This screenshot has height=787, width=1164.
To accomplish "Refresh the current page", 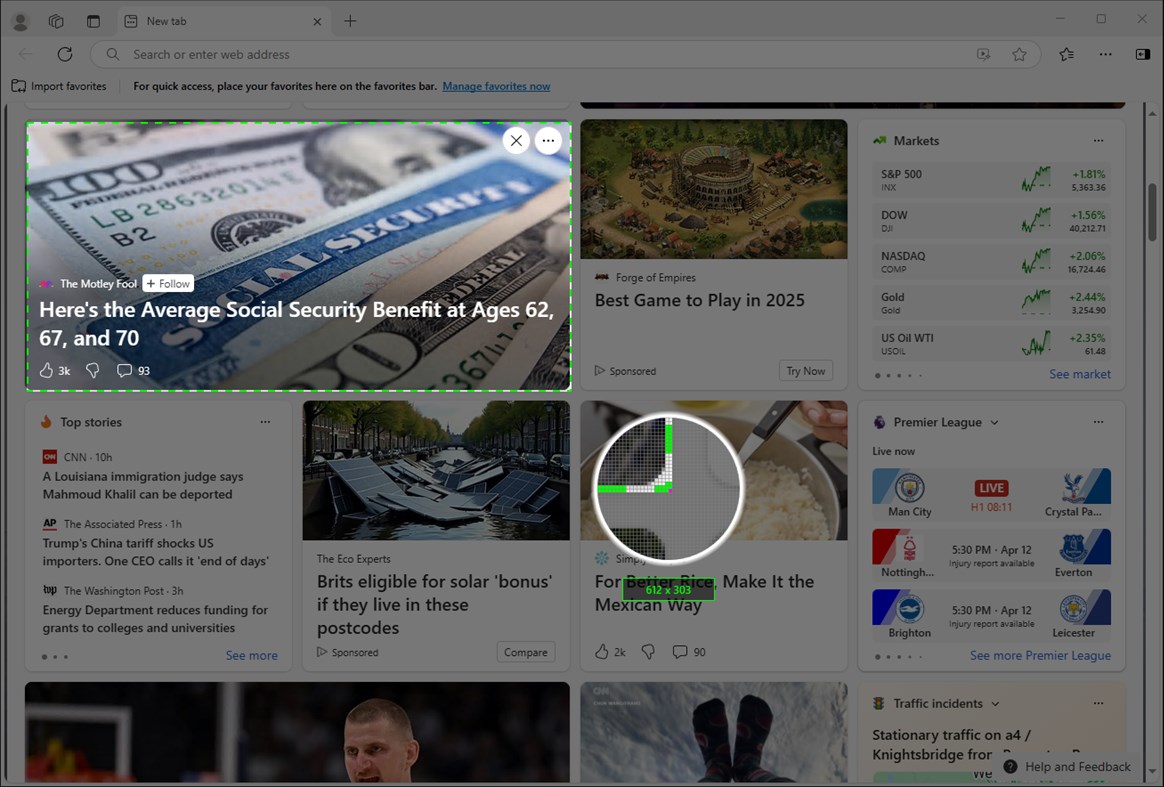I will point(64,54).
